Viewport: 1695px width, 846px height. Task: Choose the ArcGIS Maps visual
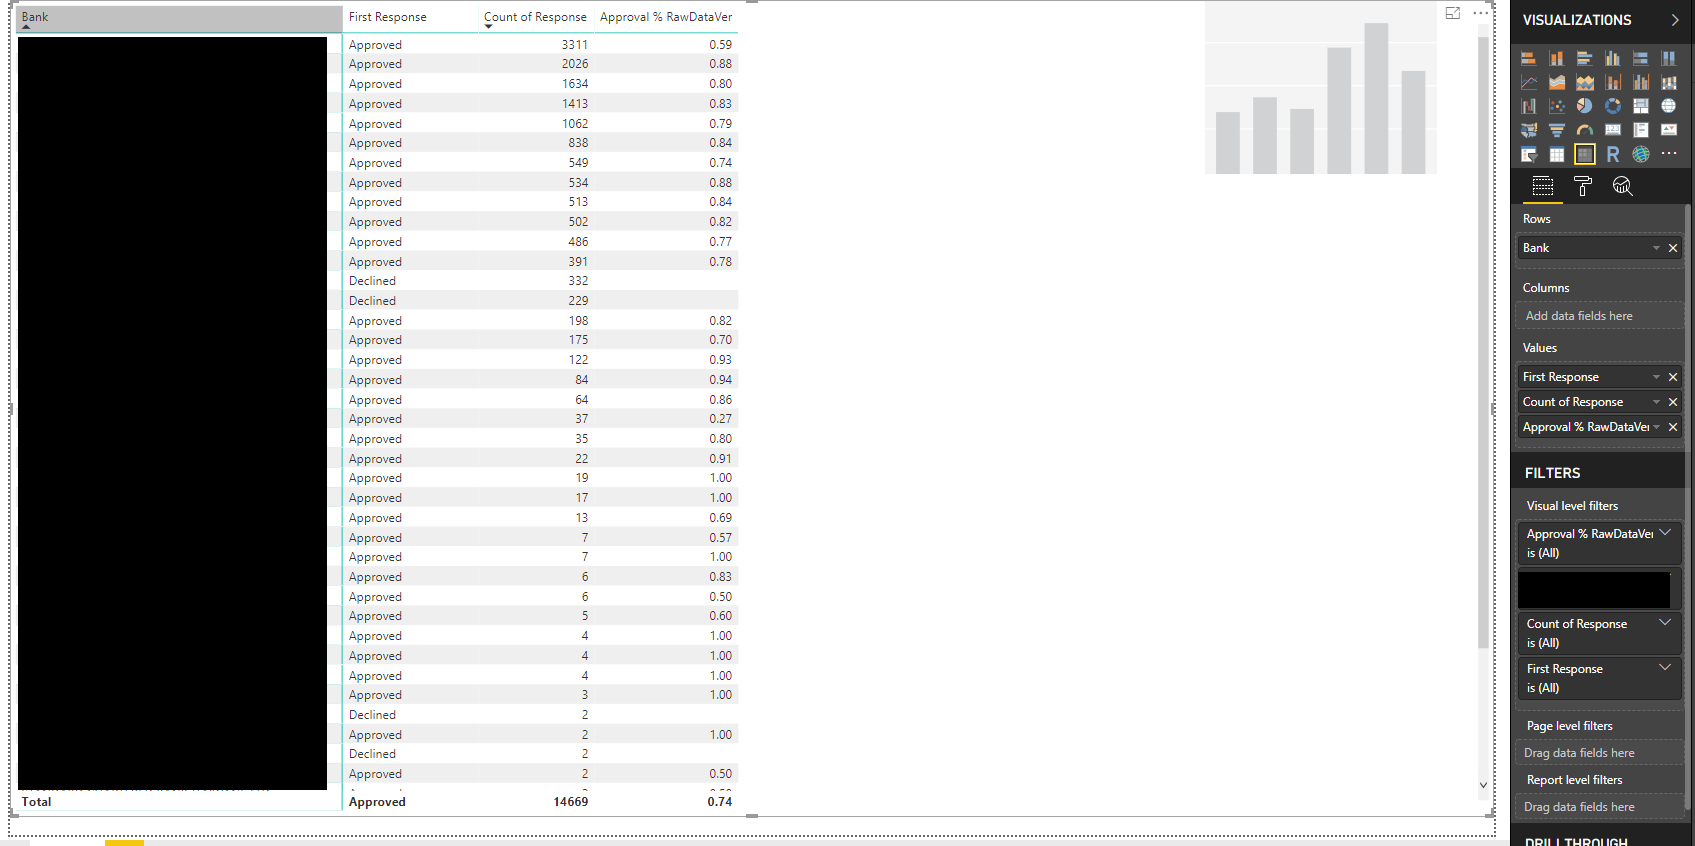coord(1641,154)
